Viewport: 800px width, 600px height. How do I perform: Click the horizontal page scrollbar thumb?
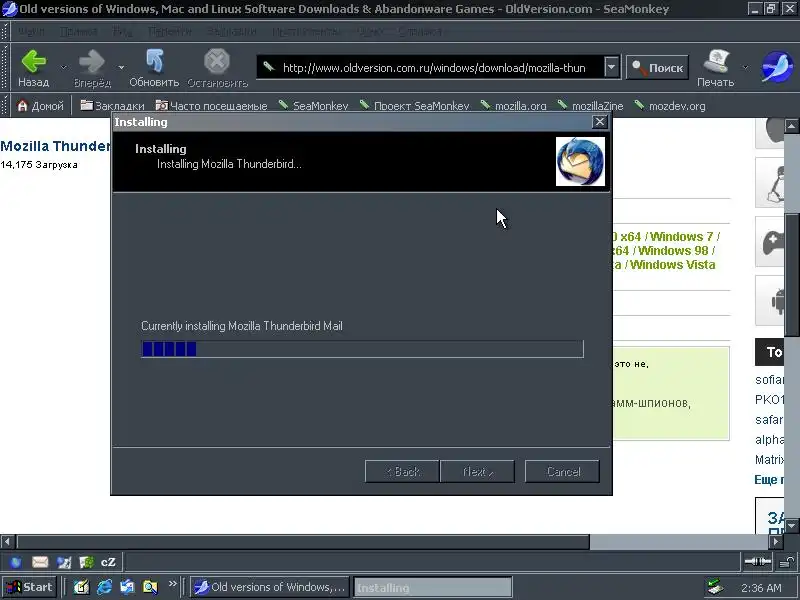[303, 541]
